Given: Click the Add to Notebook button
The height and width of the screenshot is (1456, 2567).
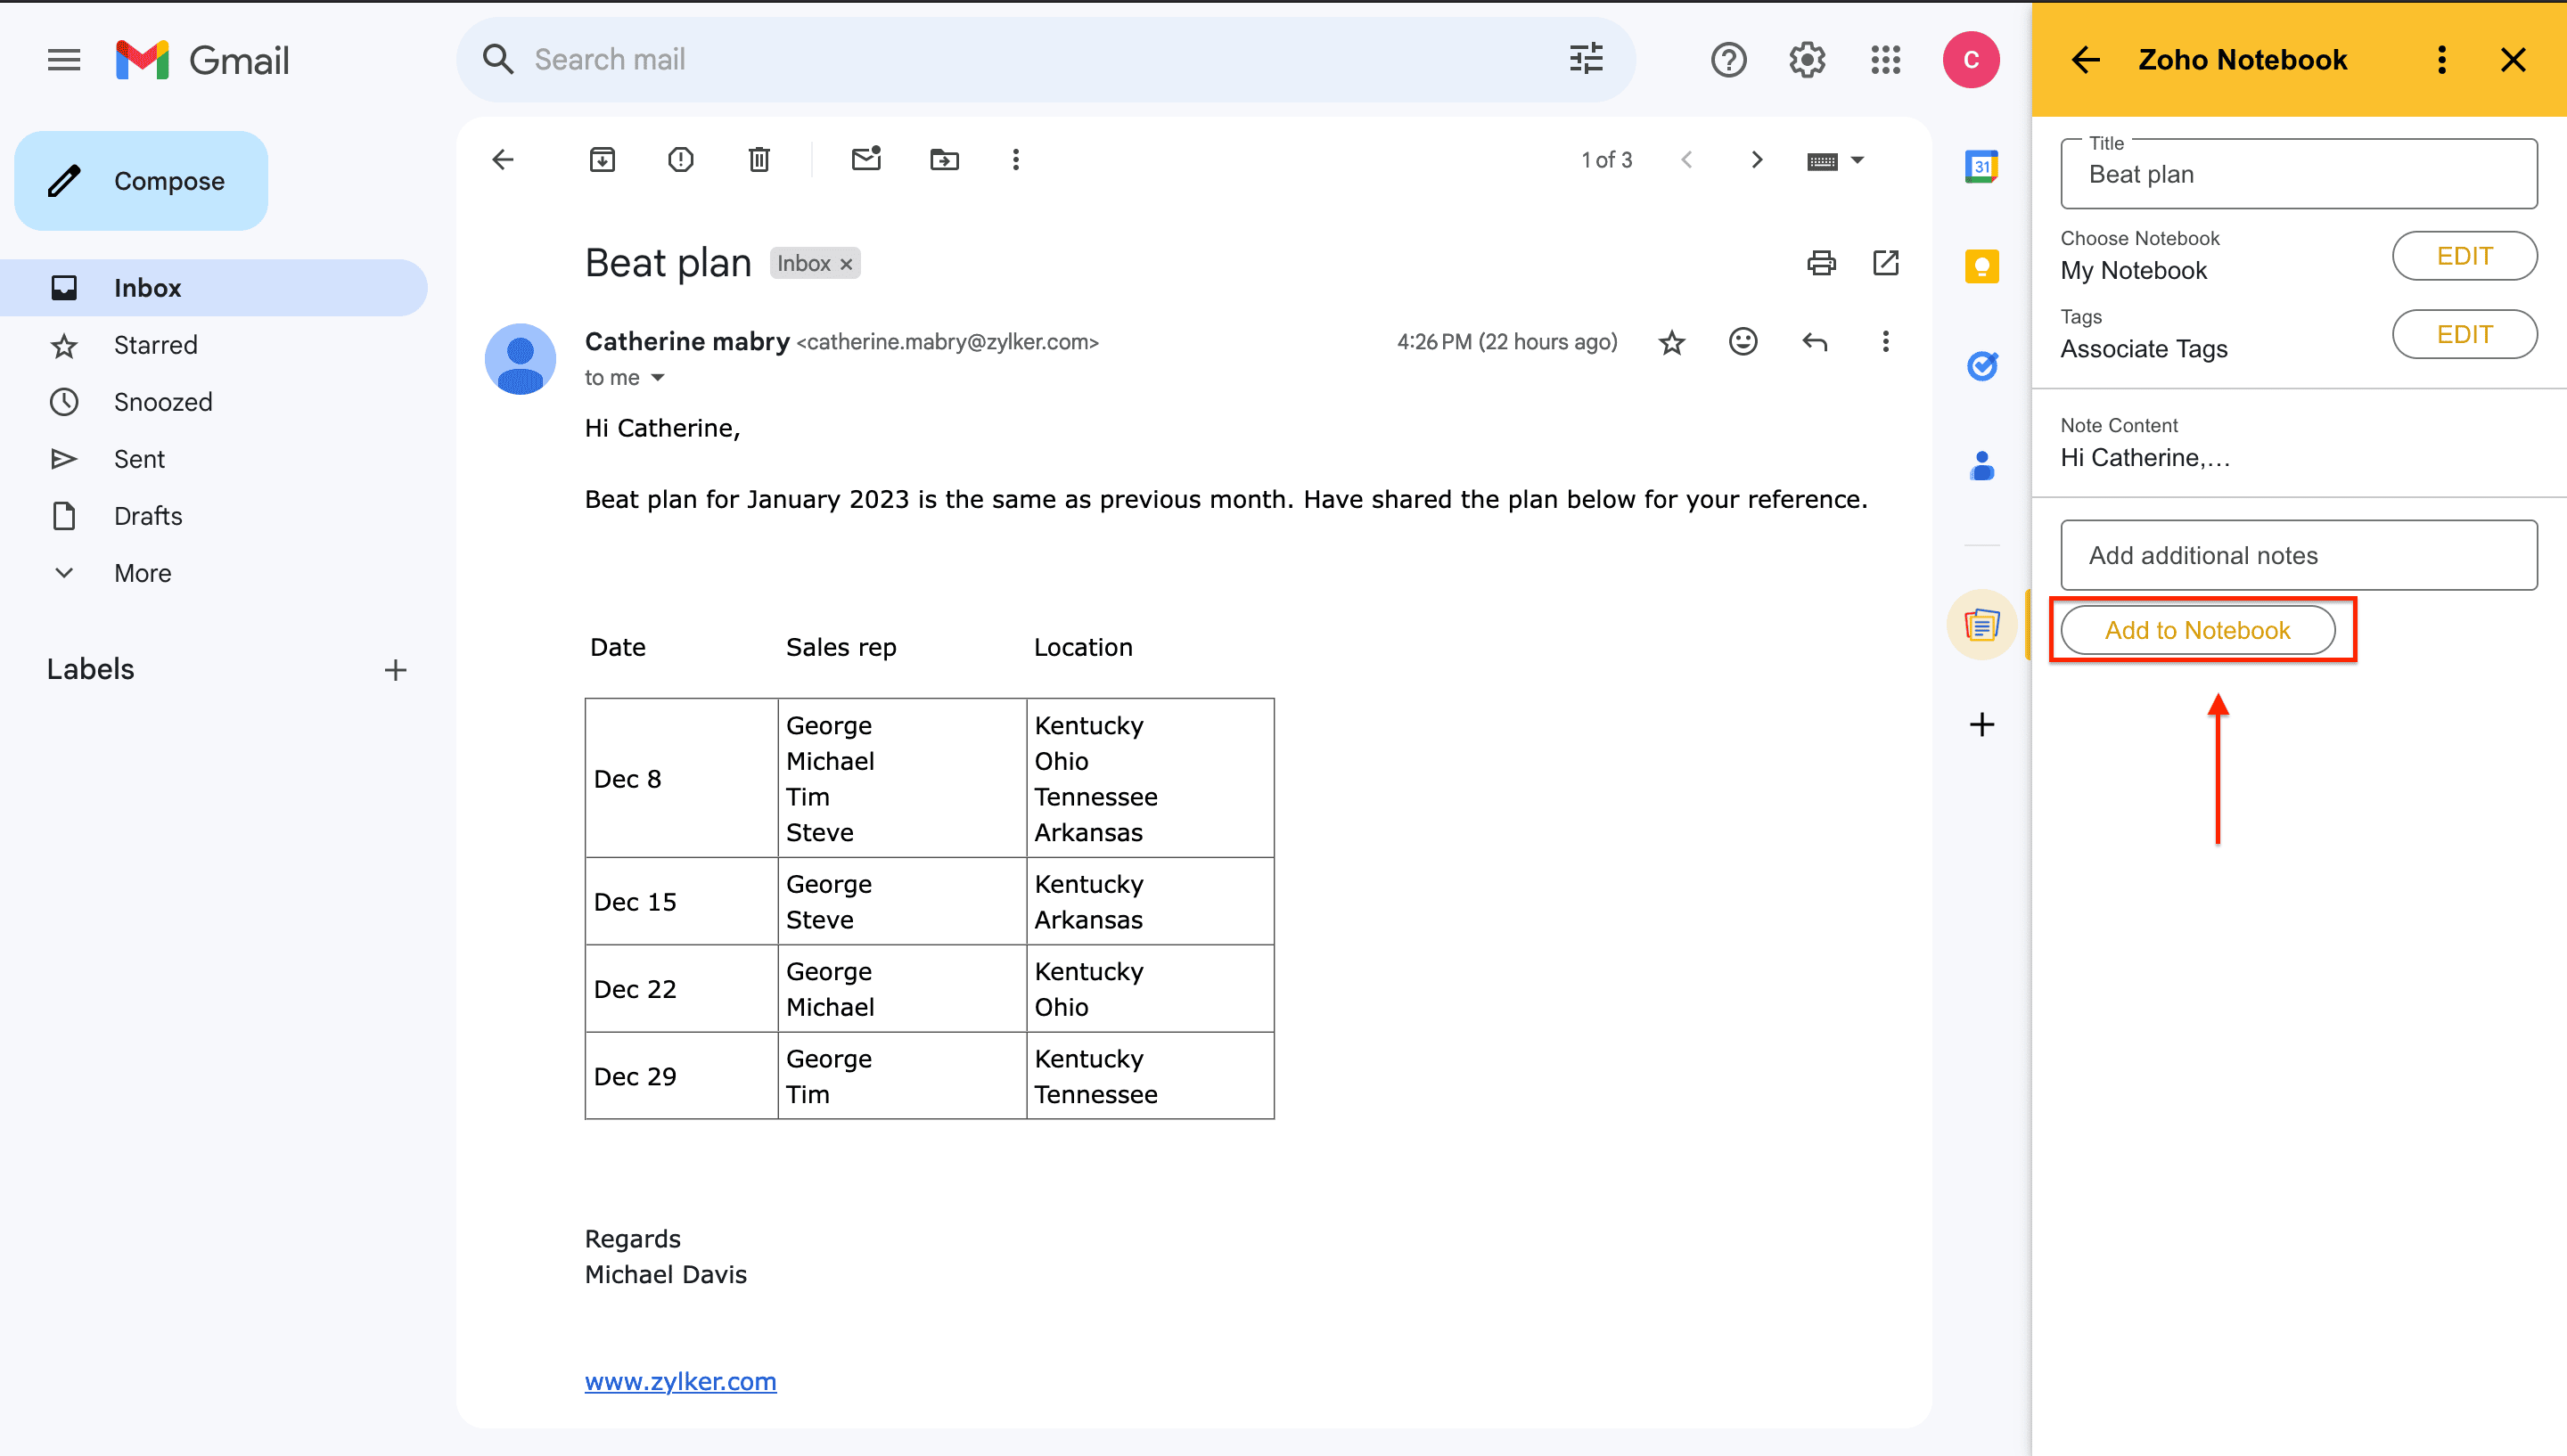Looking at the screenshot, I should tap(2197, 630).
